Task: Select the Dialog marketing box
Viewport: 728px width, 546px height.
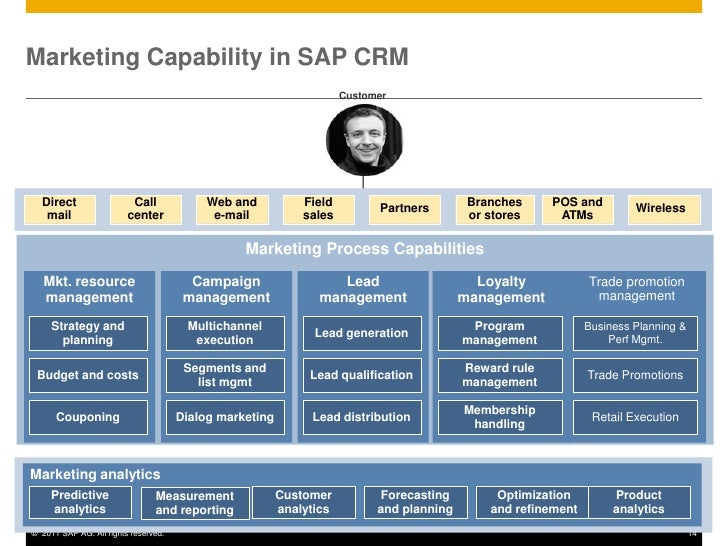Action: click(x=225, y=417)
